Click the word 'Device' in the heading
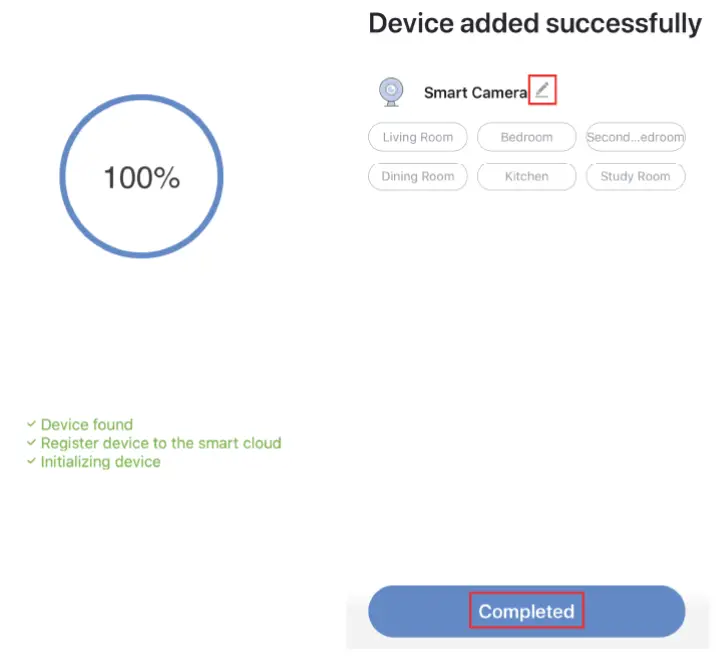Screen dimensions: 719x658 [410, 24]
